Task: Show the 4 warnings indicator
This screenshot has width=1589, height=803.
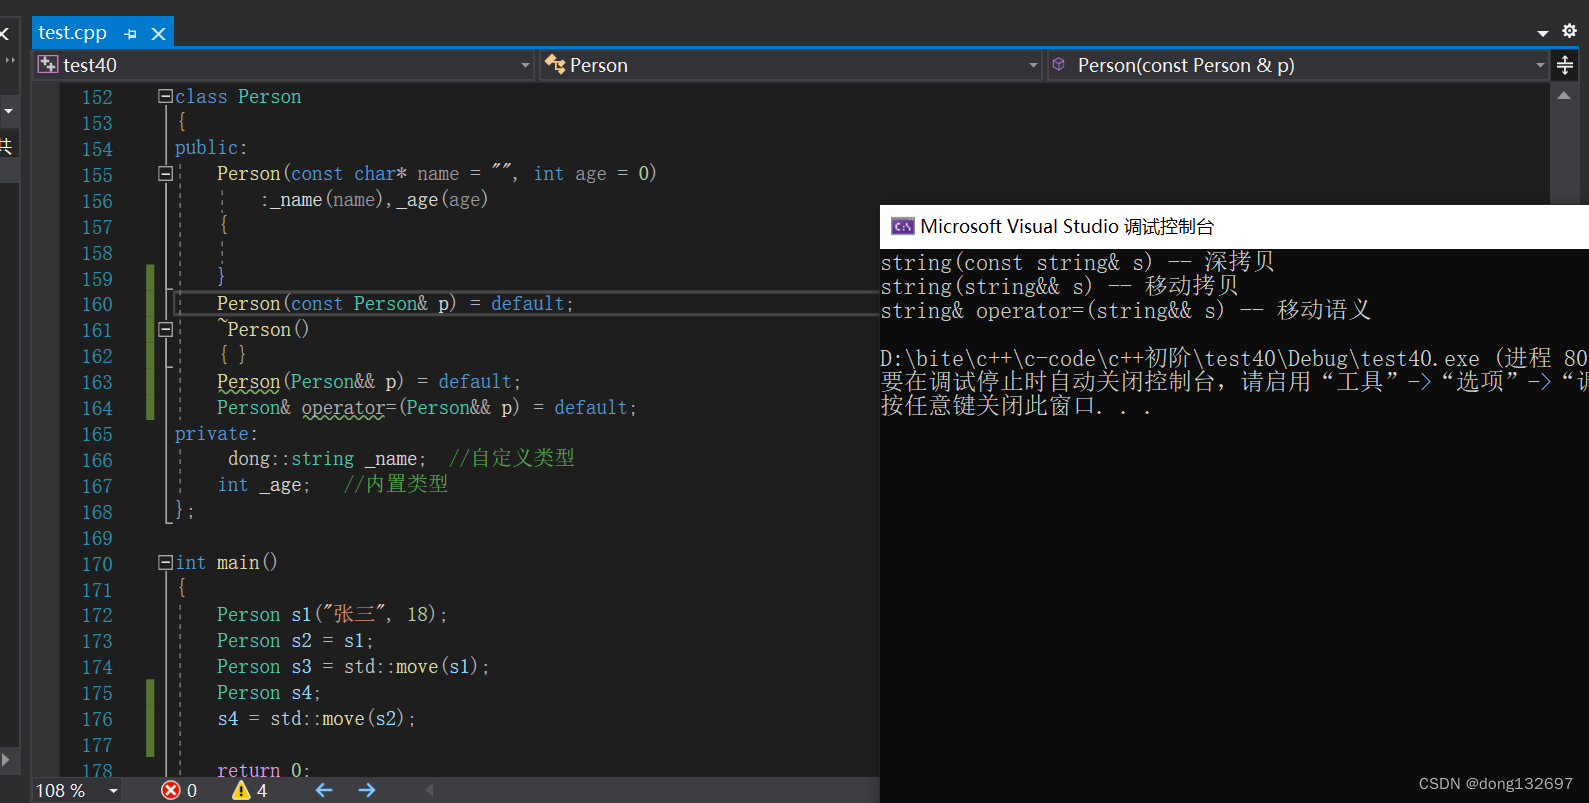Action: (x=249, y=791)
